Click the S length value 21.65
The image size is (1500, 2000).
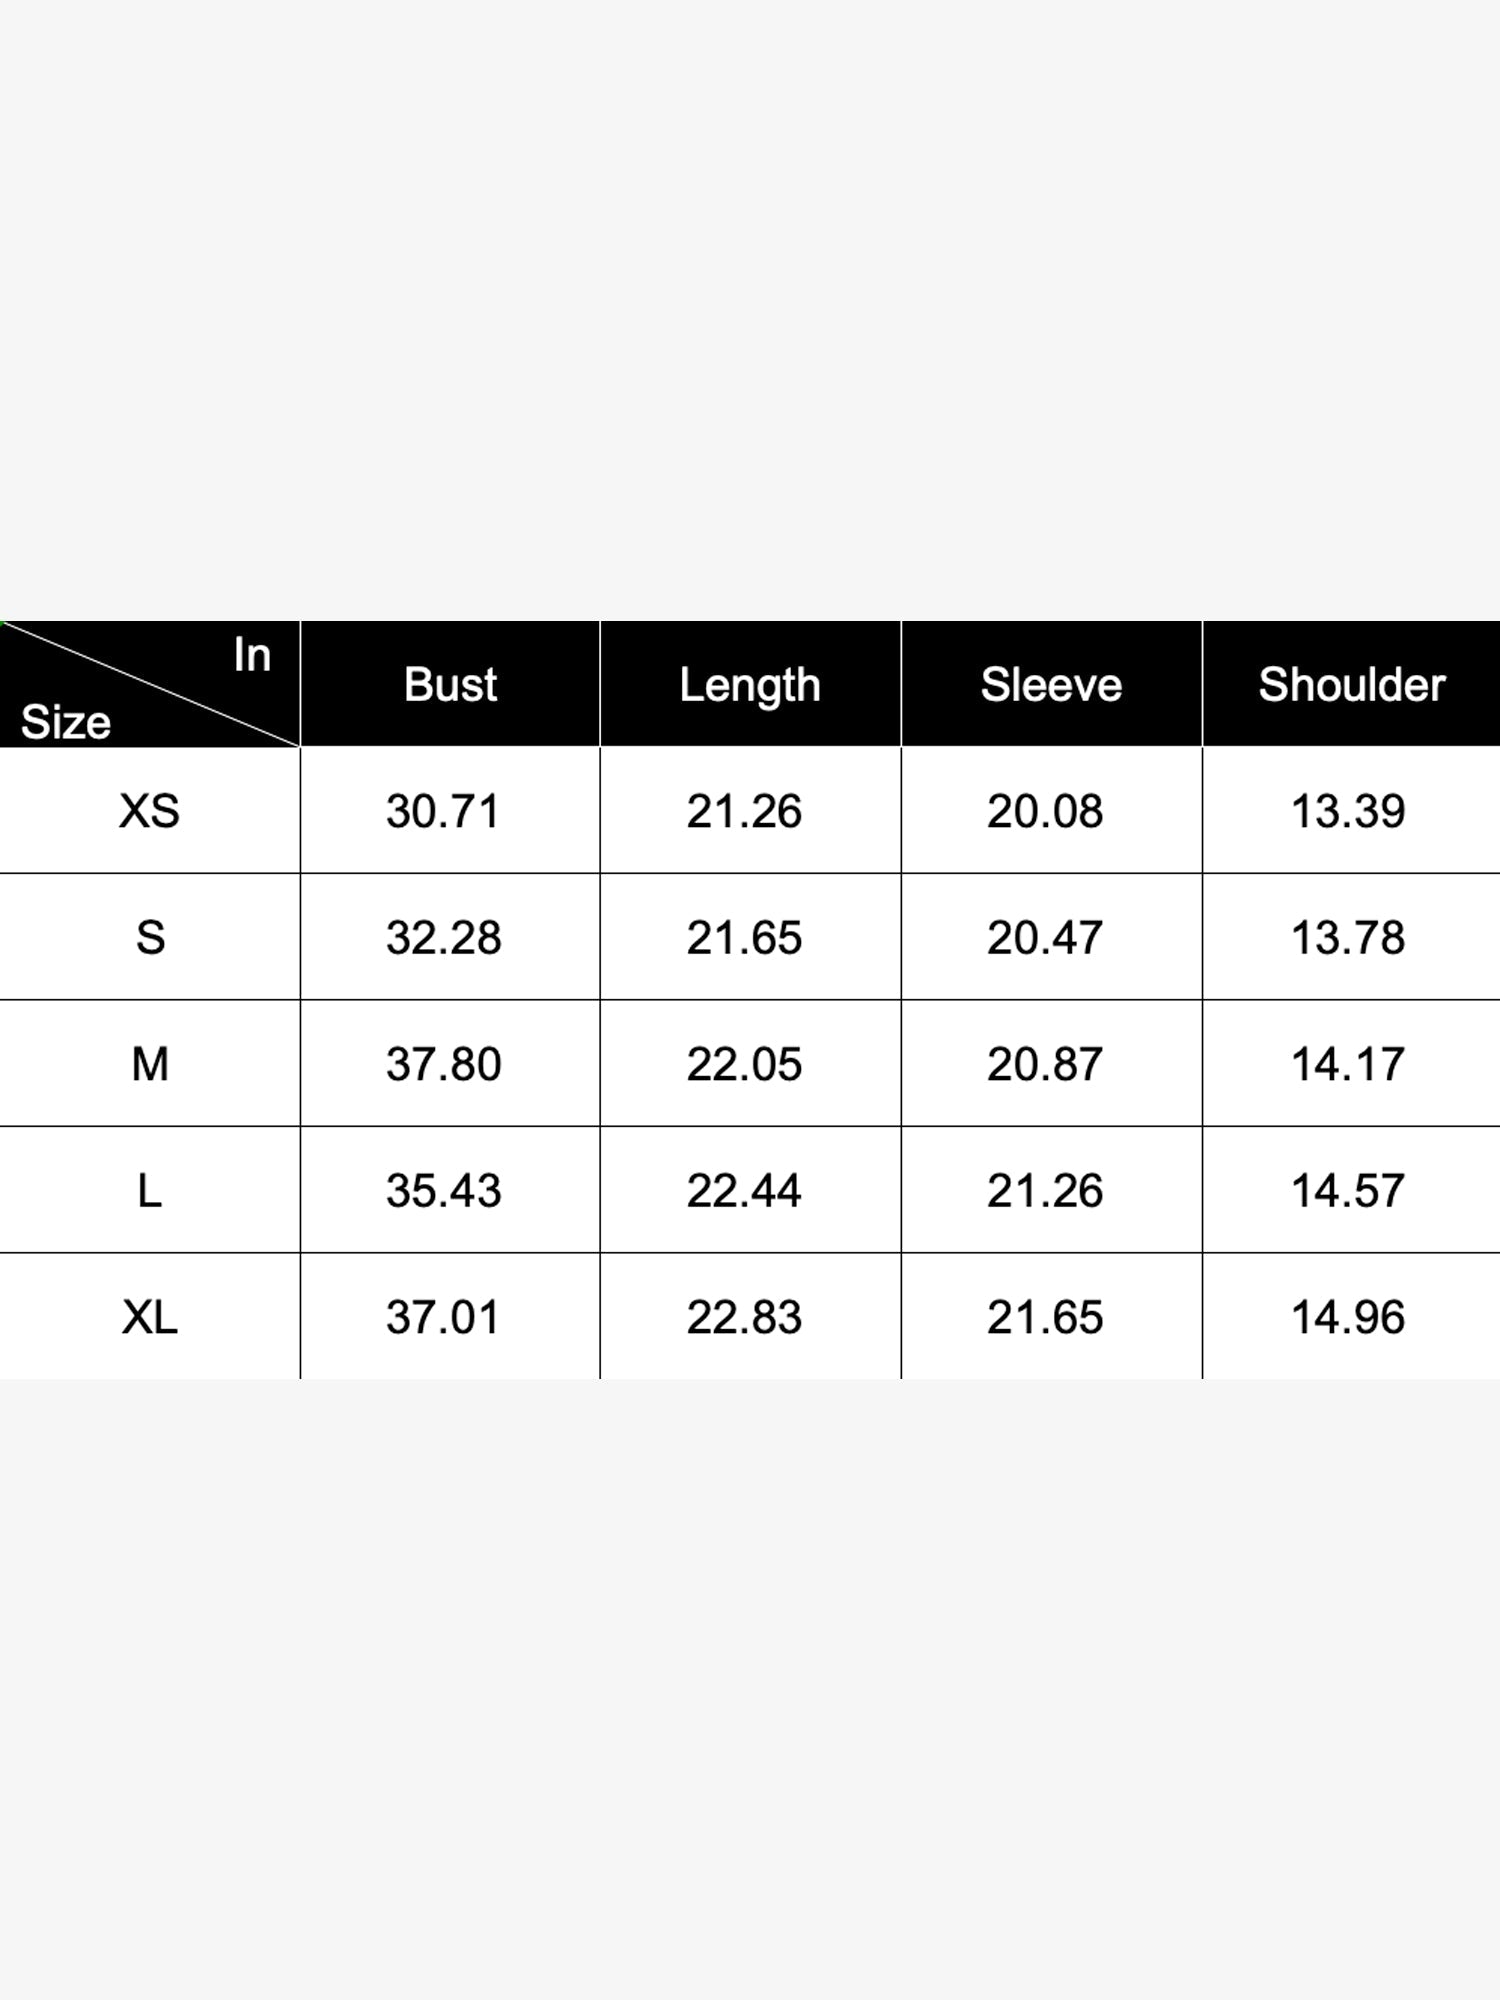744,938
